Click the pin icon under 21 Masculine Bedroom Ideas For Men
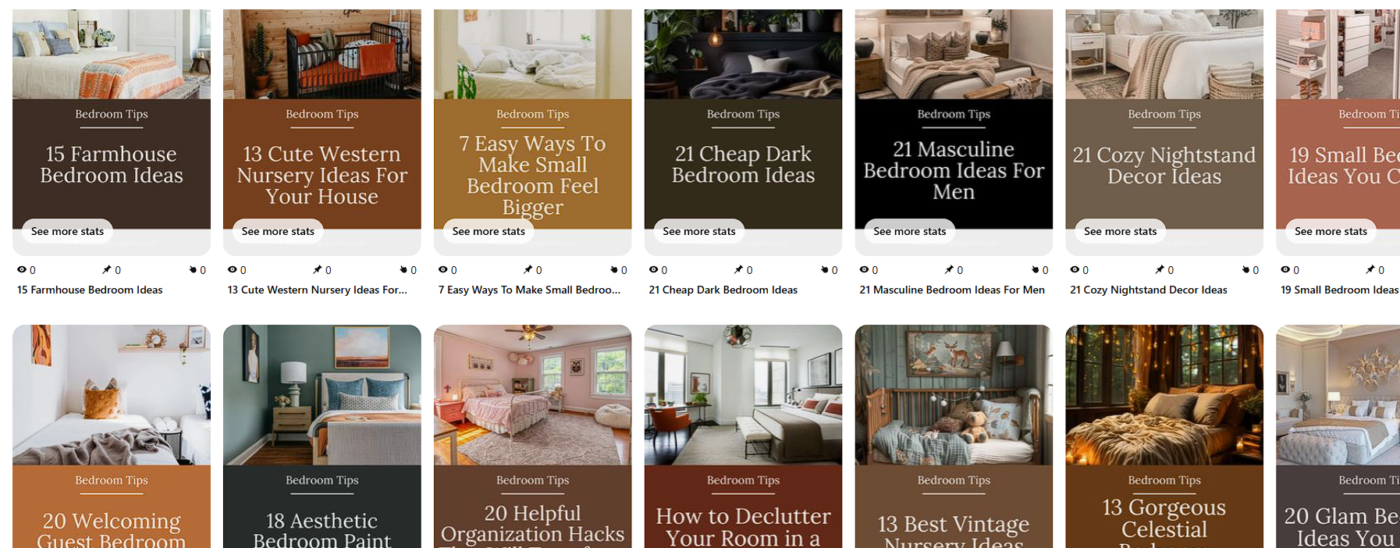The width and height of the screenshot is (1400, 548). (949, 270)
